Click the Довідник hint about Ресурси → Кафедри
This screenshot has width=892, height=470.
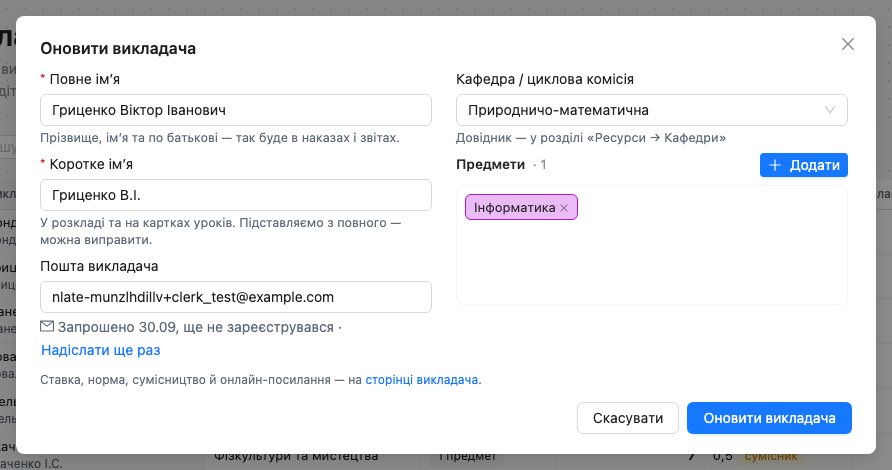pos(591,138)
